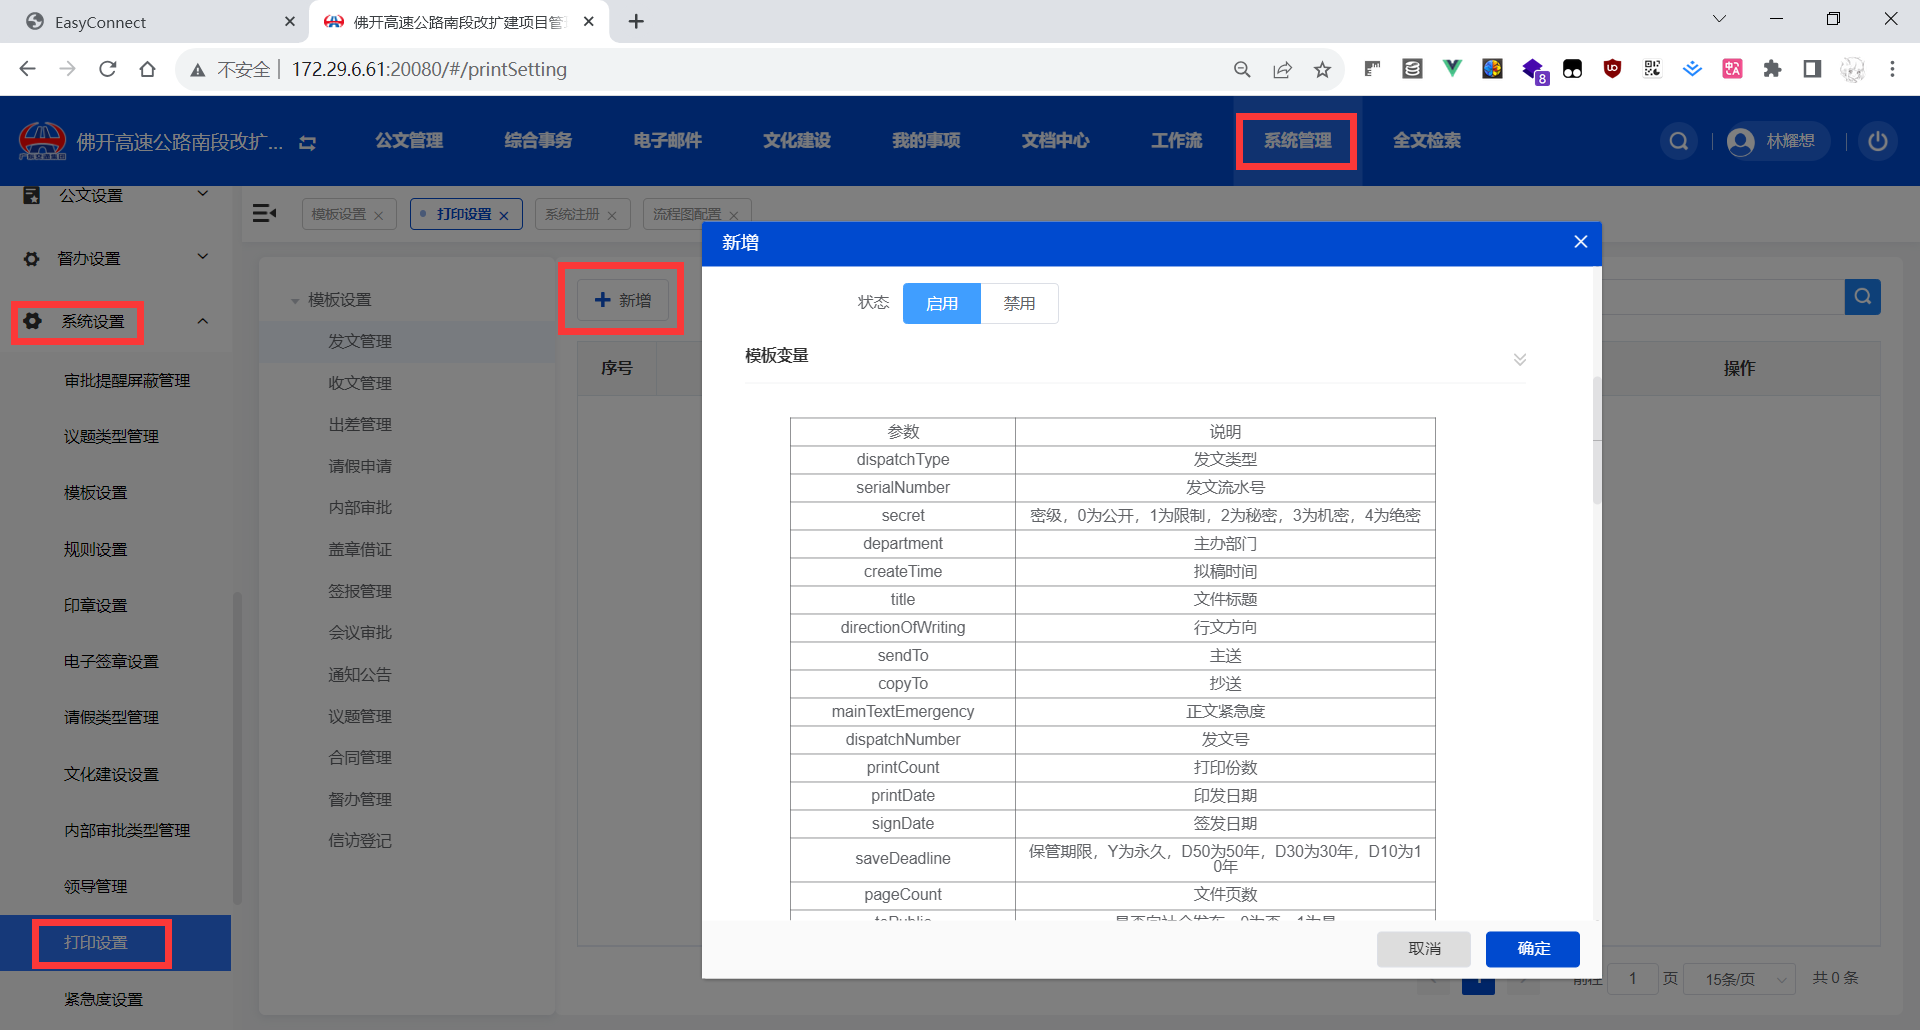Click the dialog vertical scrollbar

pyautogui.click(x=1596, y=440)
